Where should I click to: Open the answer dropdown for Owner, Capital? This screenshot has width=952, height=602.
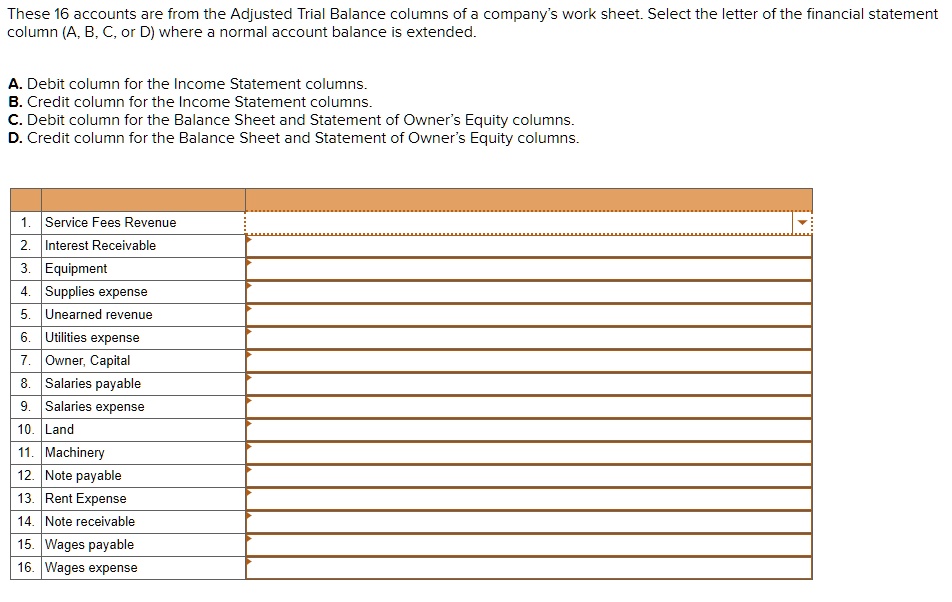528,360
